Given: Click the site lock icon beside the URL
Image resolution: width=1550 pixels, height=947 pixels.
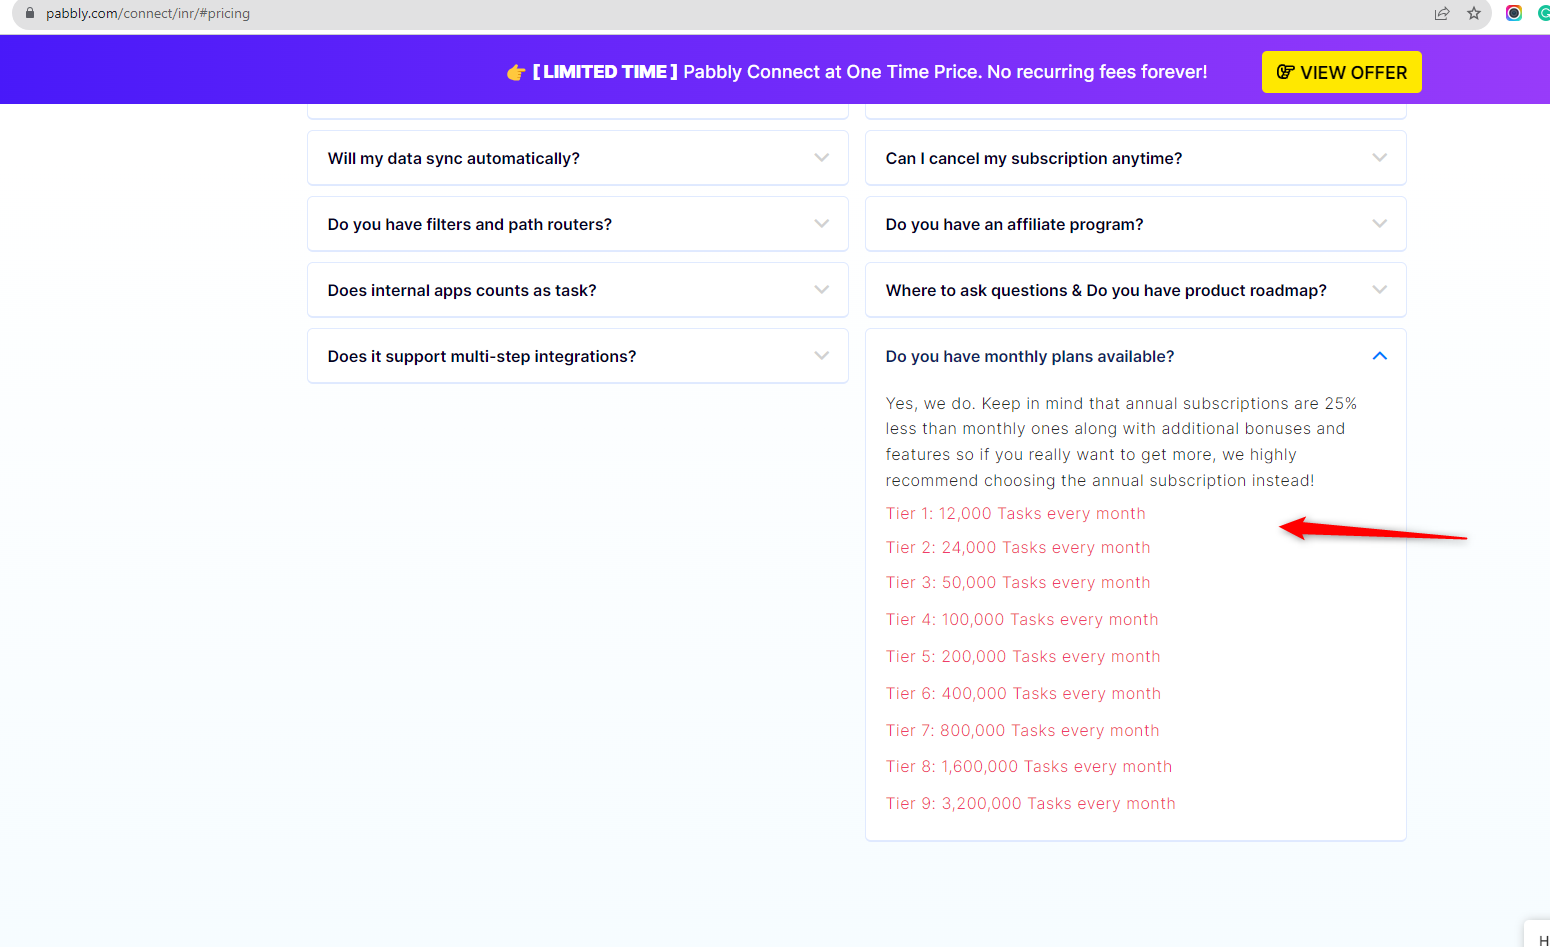Looking at the screenshot, I should coord(30,13).
